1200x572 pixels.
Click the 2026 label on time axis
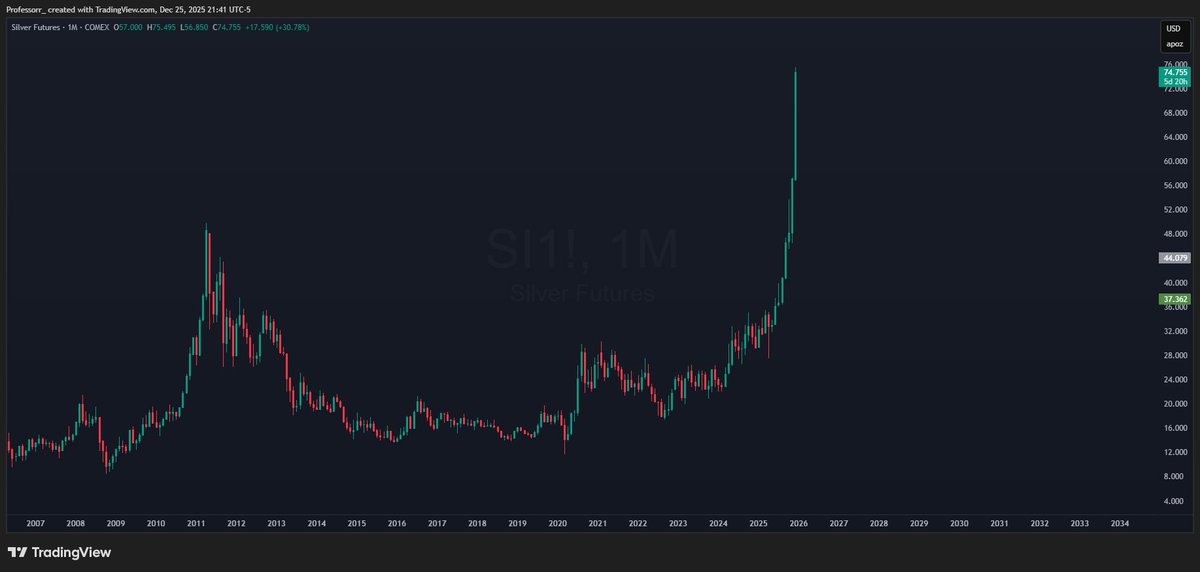(x=799, y=523)
